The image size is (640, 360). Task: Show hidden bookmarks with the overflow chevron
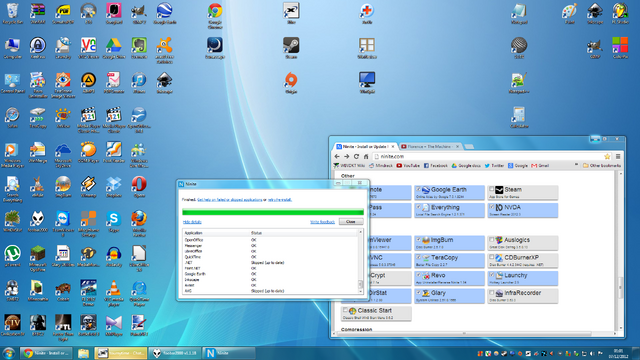[x=576, y=165]
